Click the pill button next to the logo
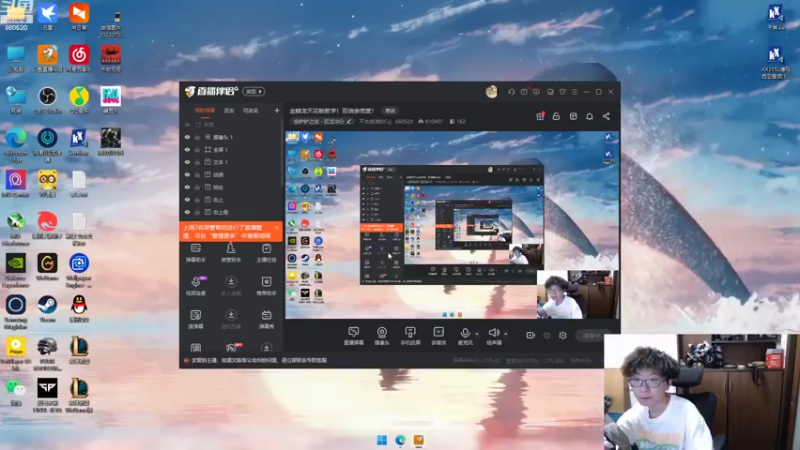This screenshot has width=800, height=450. point(254,92)
